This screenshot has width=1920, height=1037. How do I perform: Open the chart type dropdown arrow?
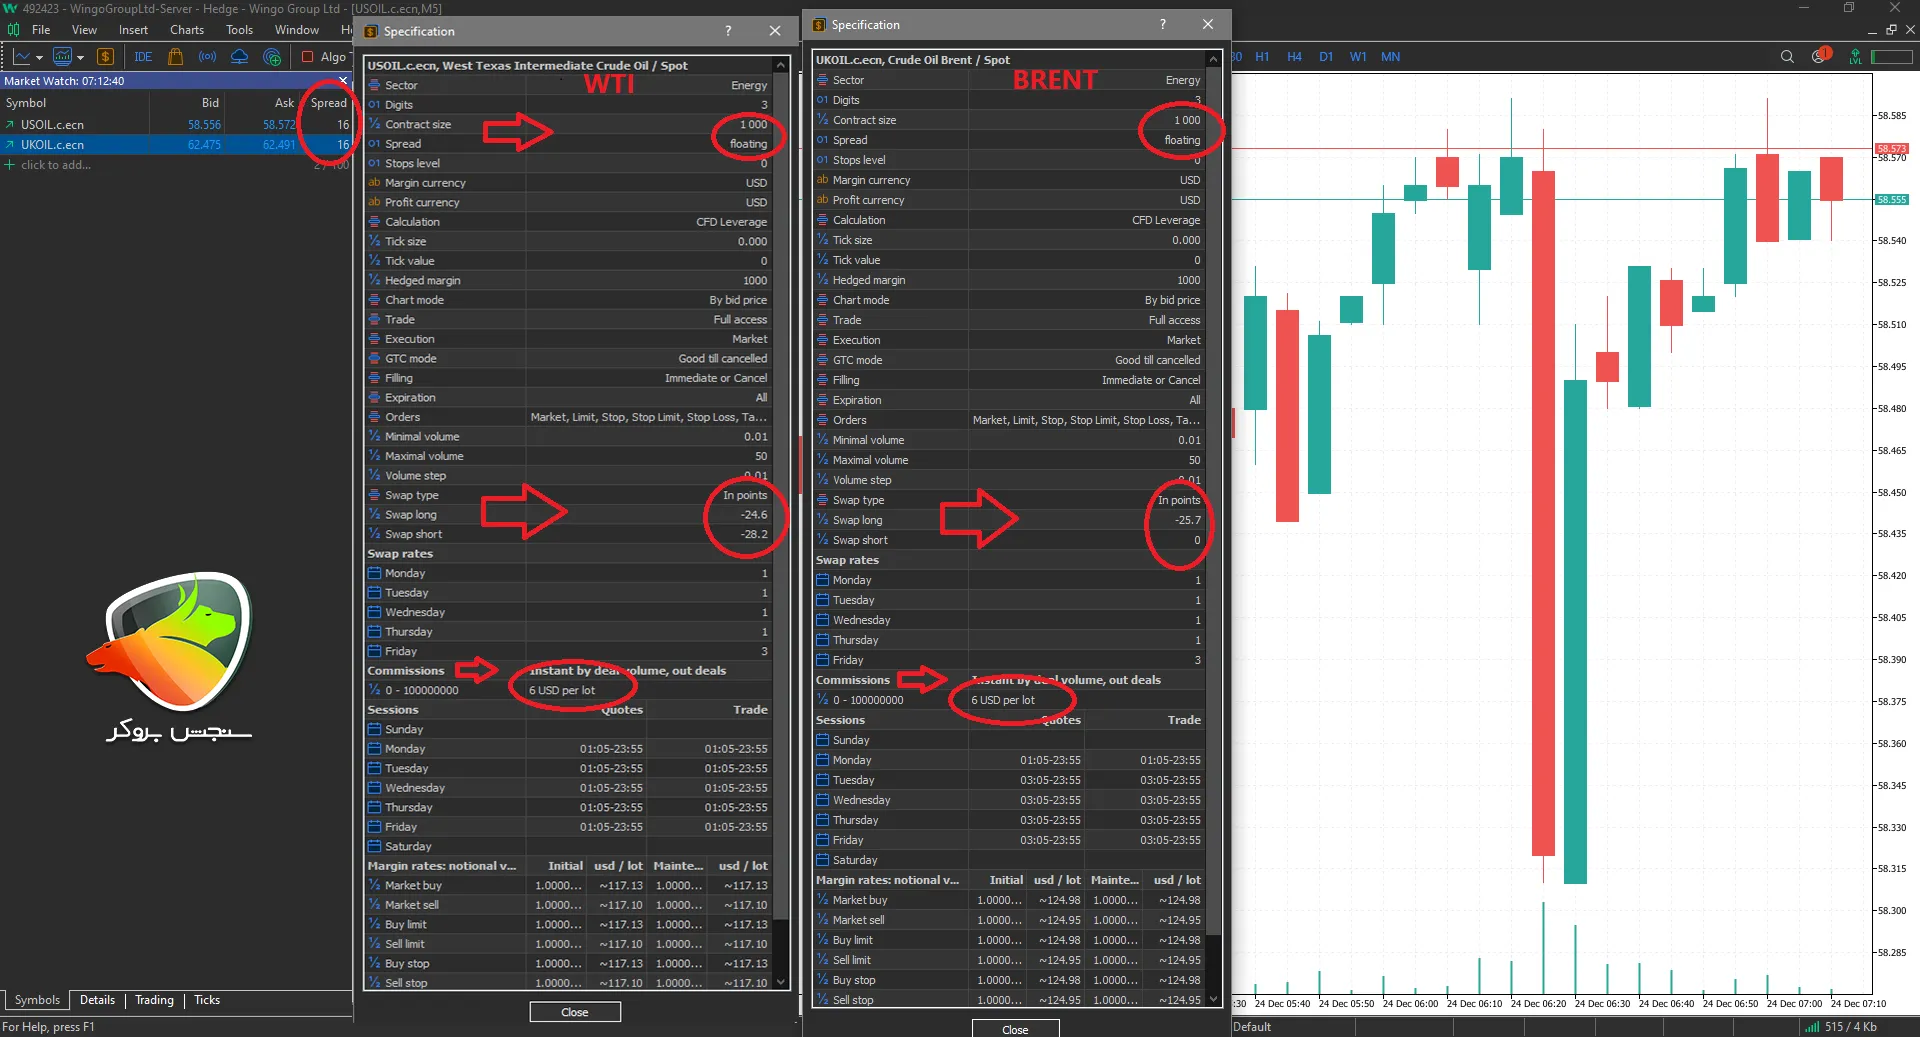tap(39, 58)
